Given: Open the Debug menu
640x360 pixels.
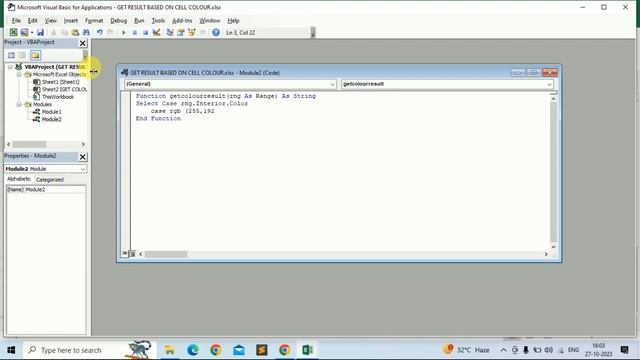Looking at the screenshot, I should tap(118, 20).
